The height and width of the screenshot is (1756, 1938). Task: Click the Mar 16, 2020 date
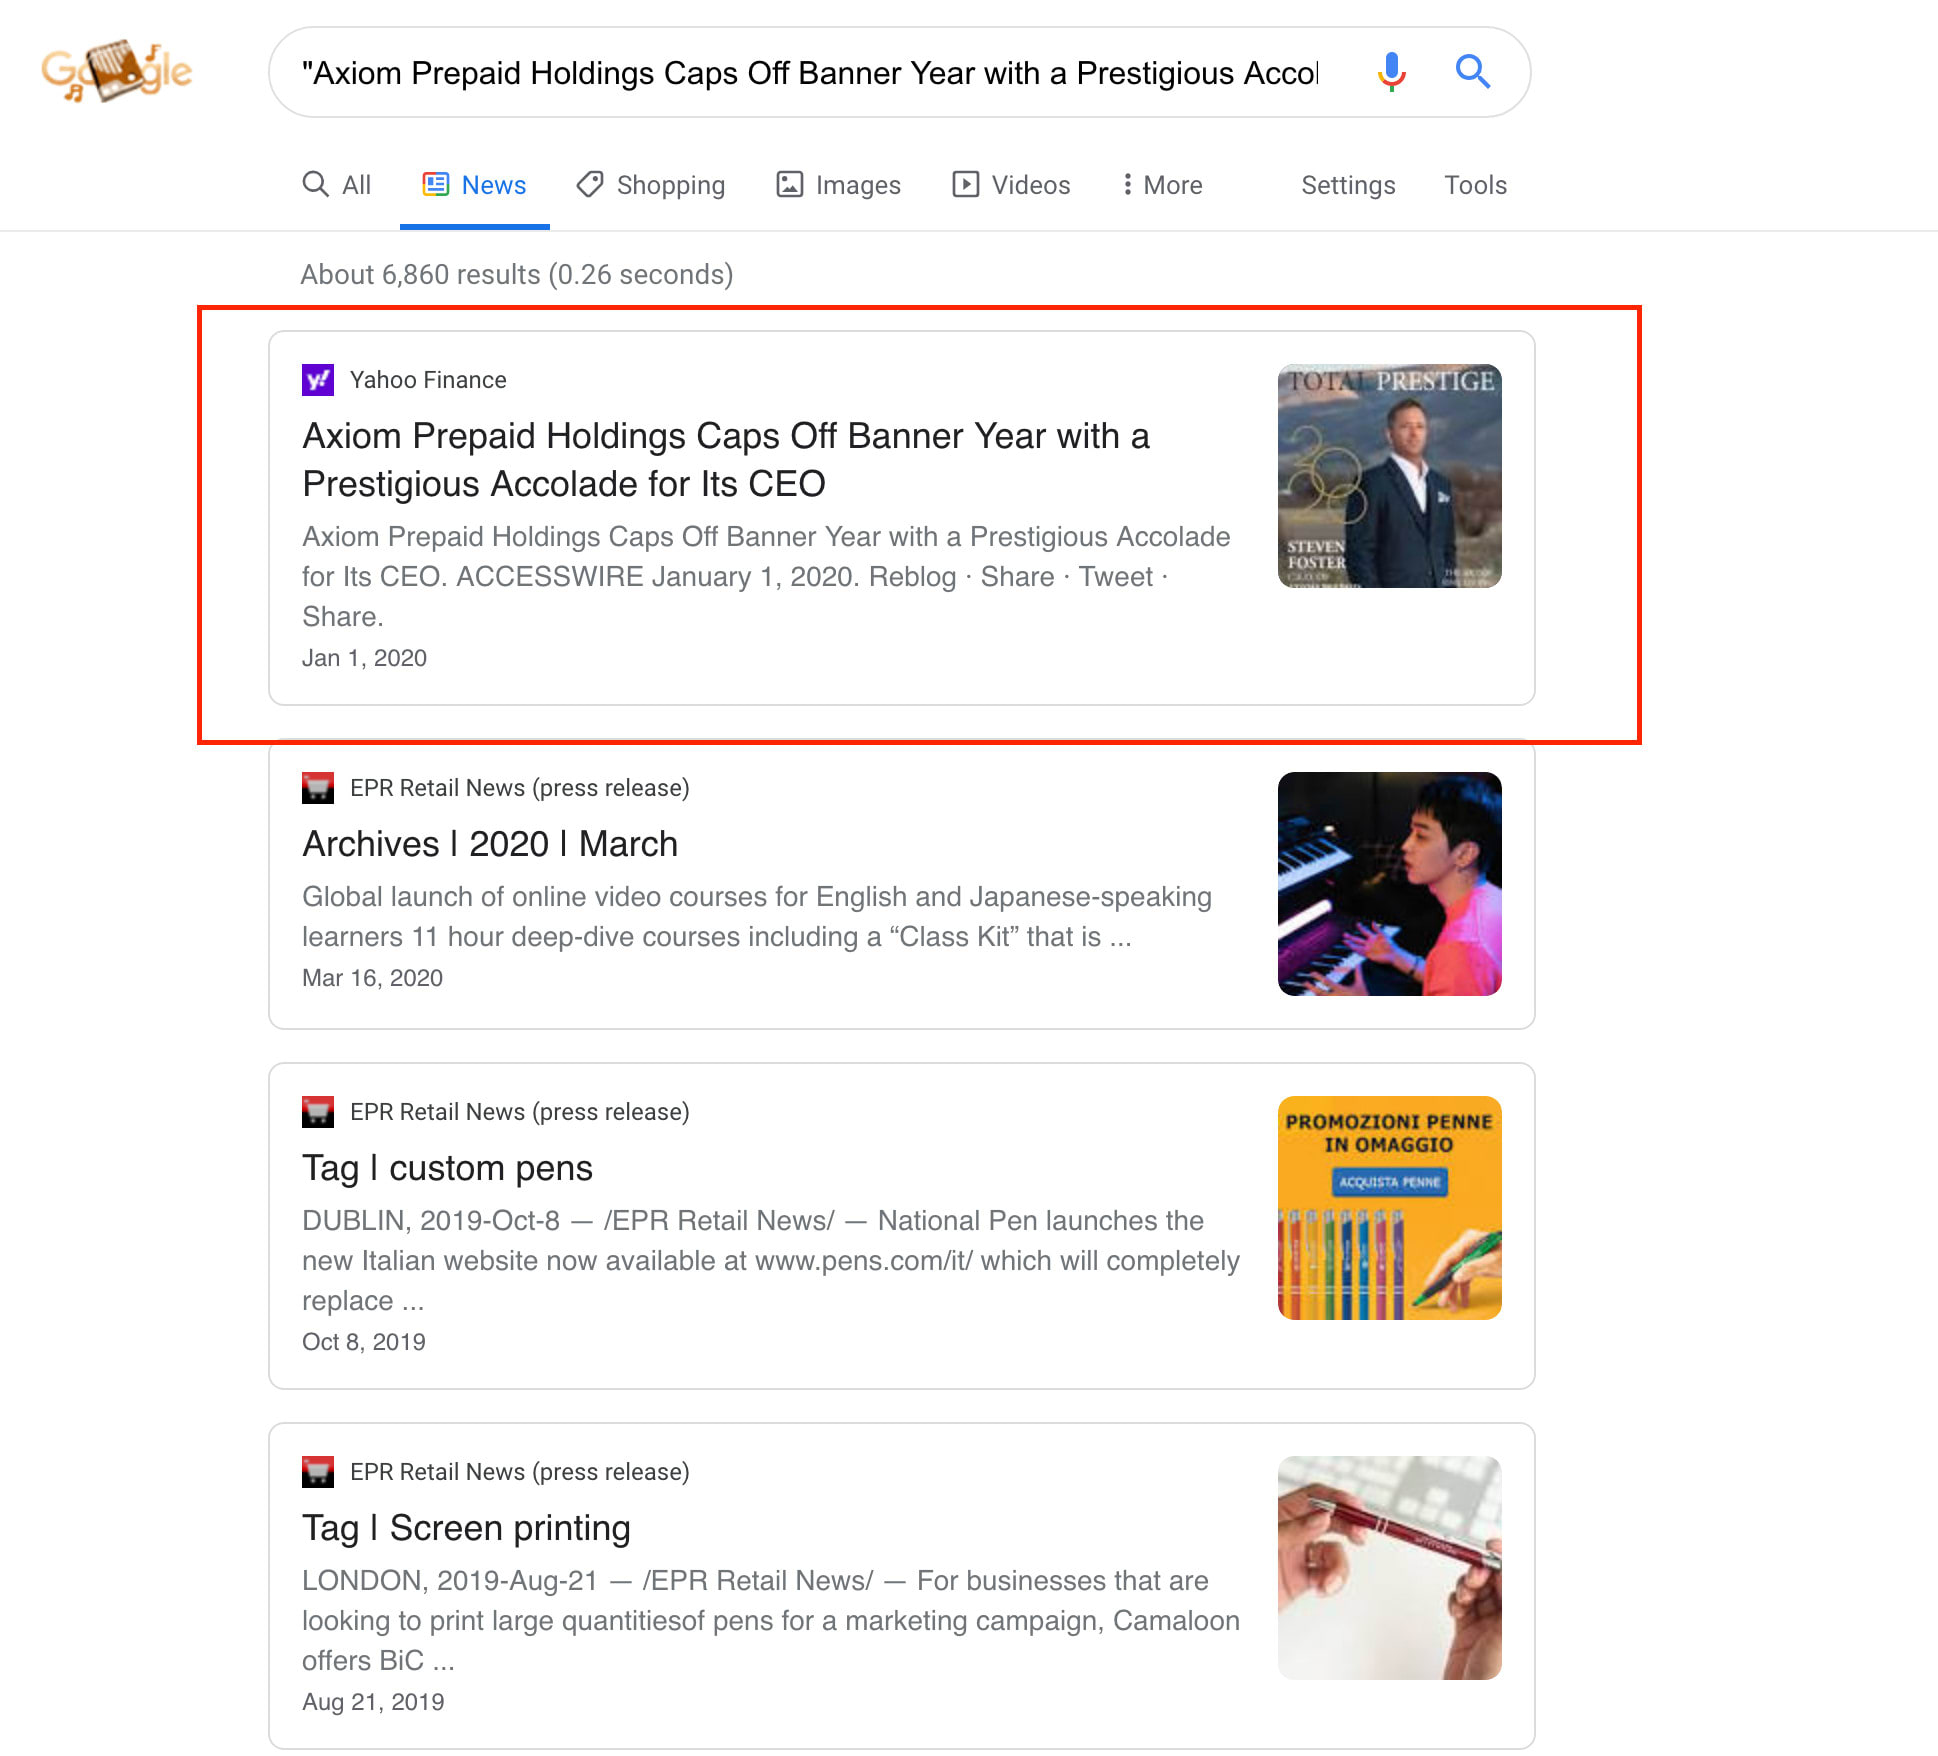tap(372, 978)
